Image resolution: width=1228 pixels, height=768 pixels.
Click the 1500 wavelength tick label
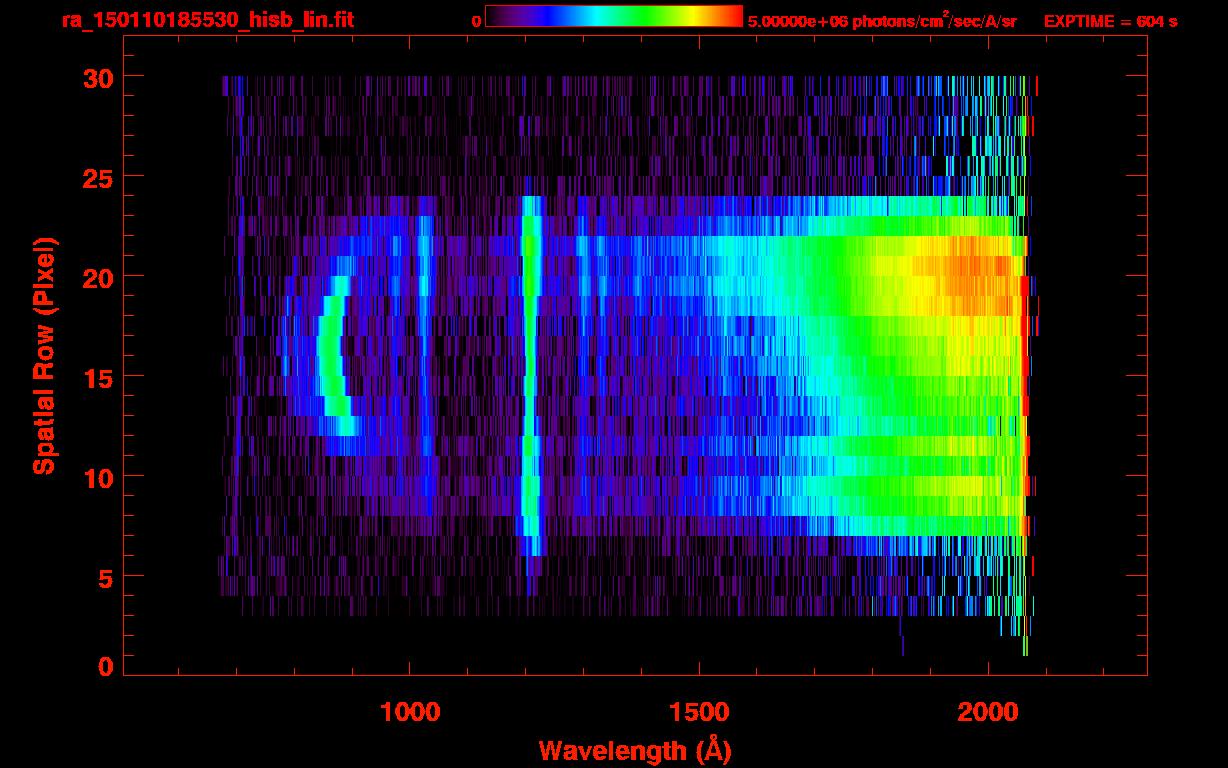tap(699, 712)
